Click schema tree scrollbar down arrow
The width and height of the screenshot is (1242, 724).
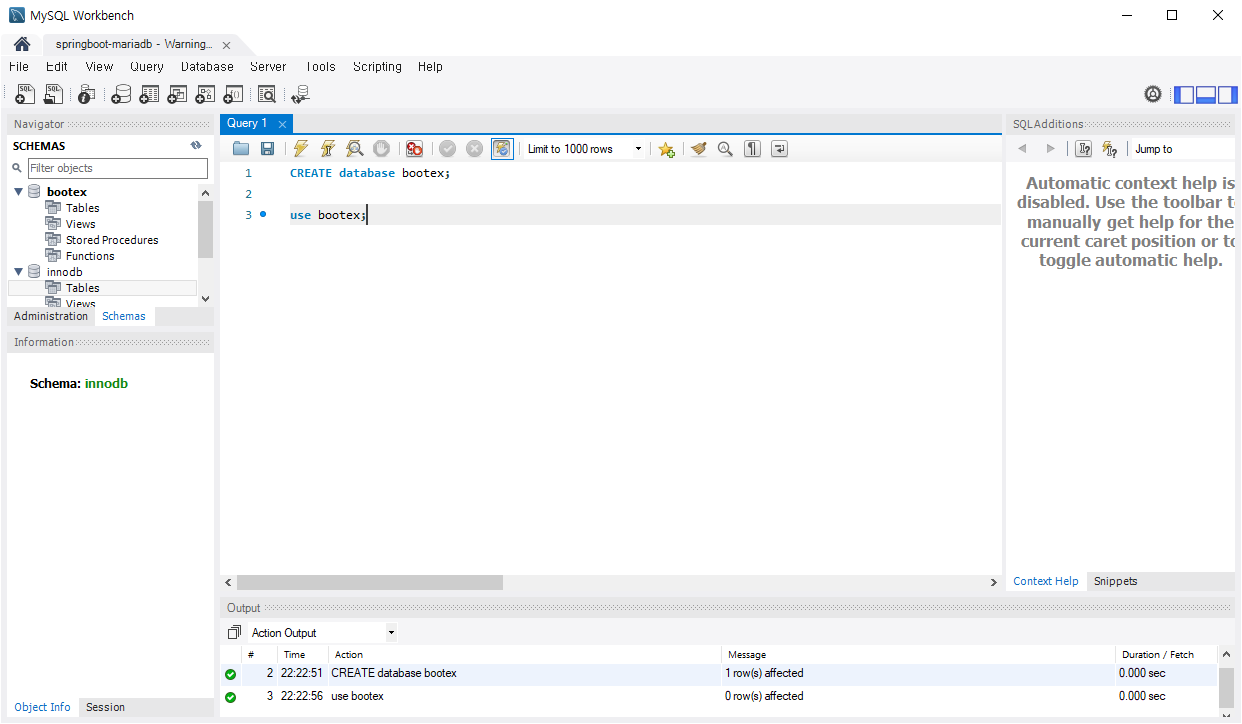[x=206, y=298]
